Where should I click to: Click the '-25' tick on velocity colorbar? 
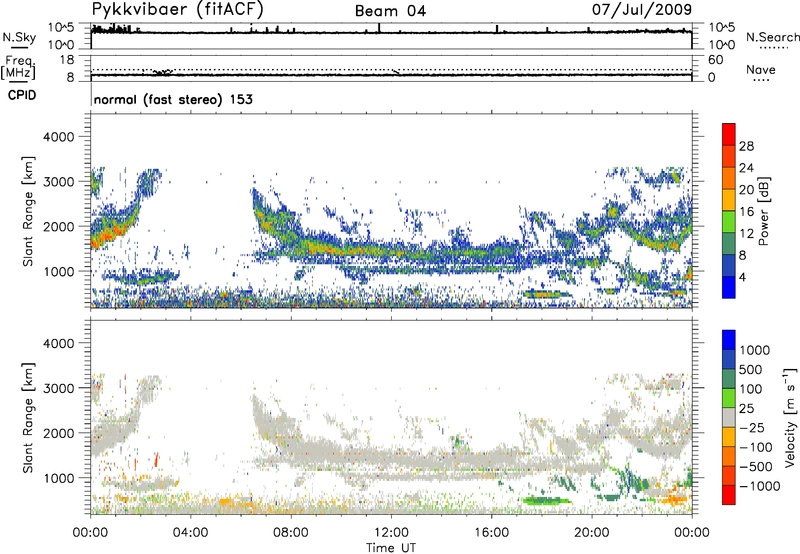[752, 428]
